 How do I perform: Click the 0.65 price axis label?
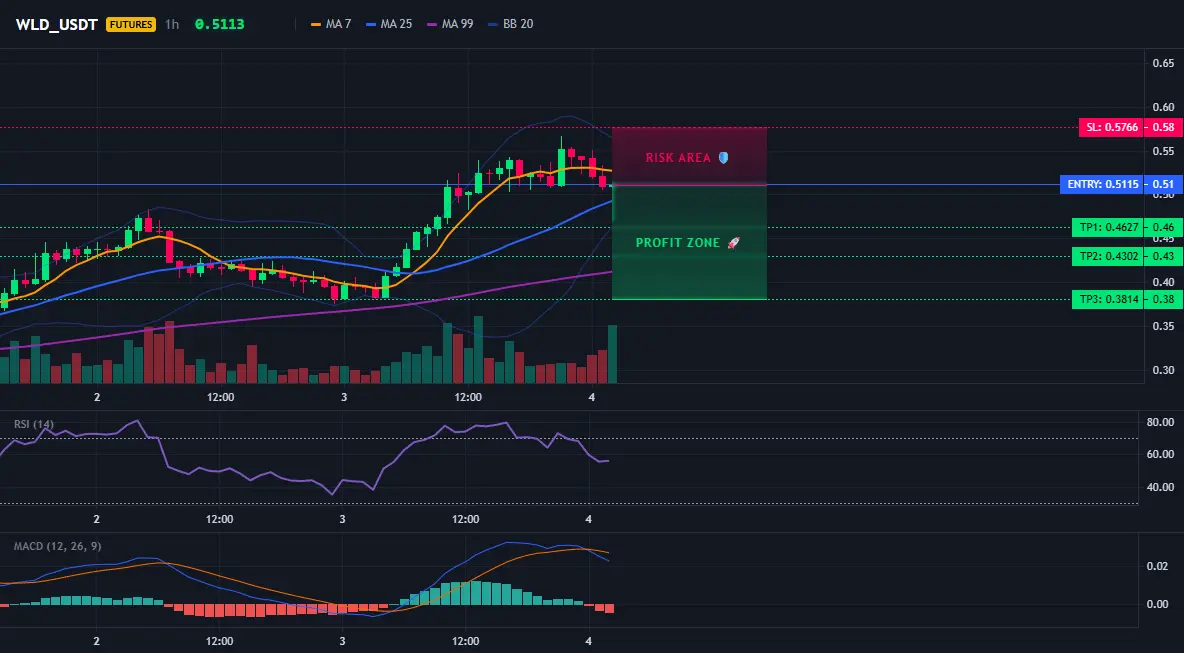(x=1163, y=63)
